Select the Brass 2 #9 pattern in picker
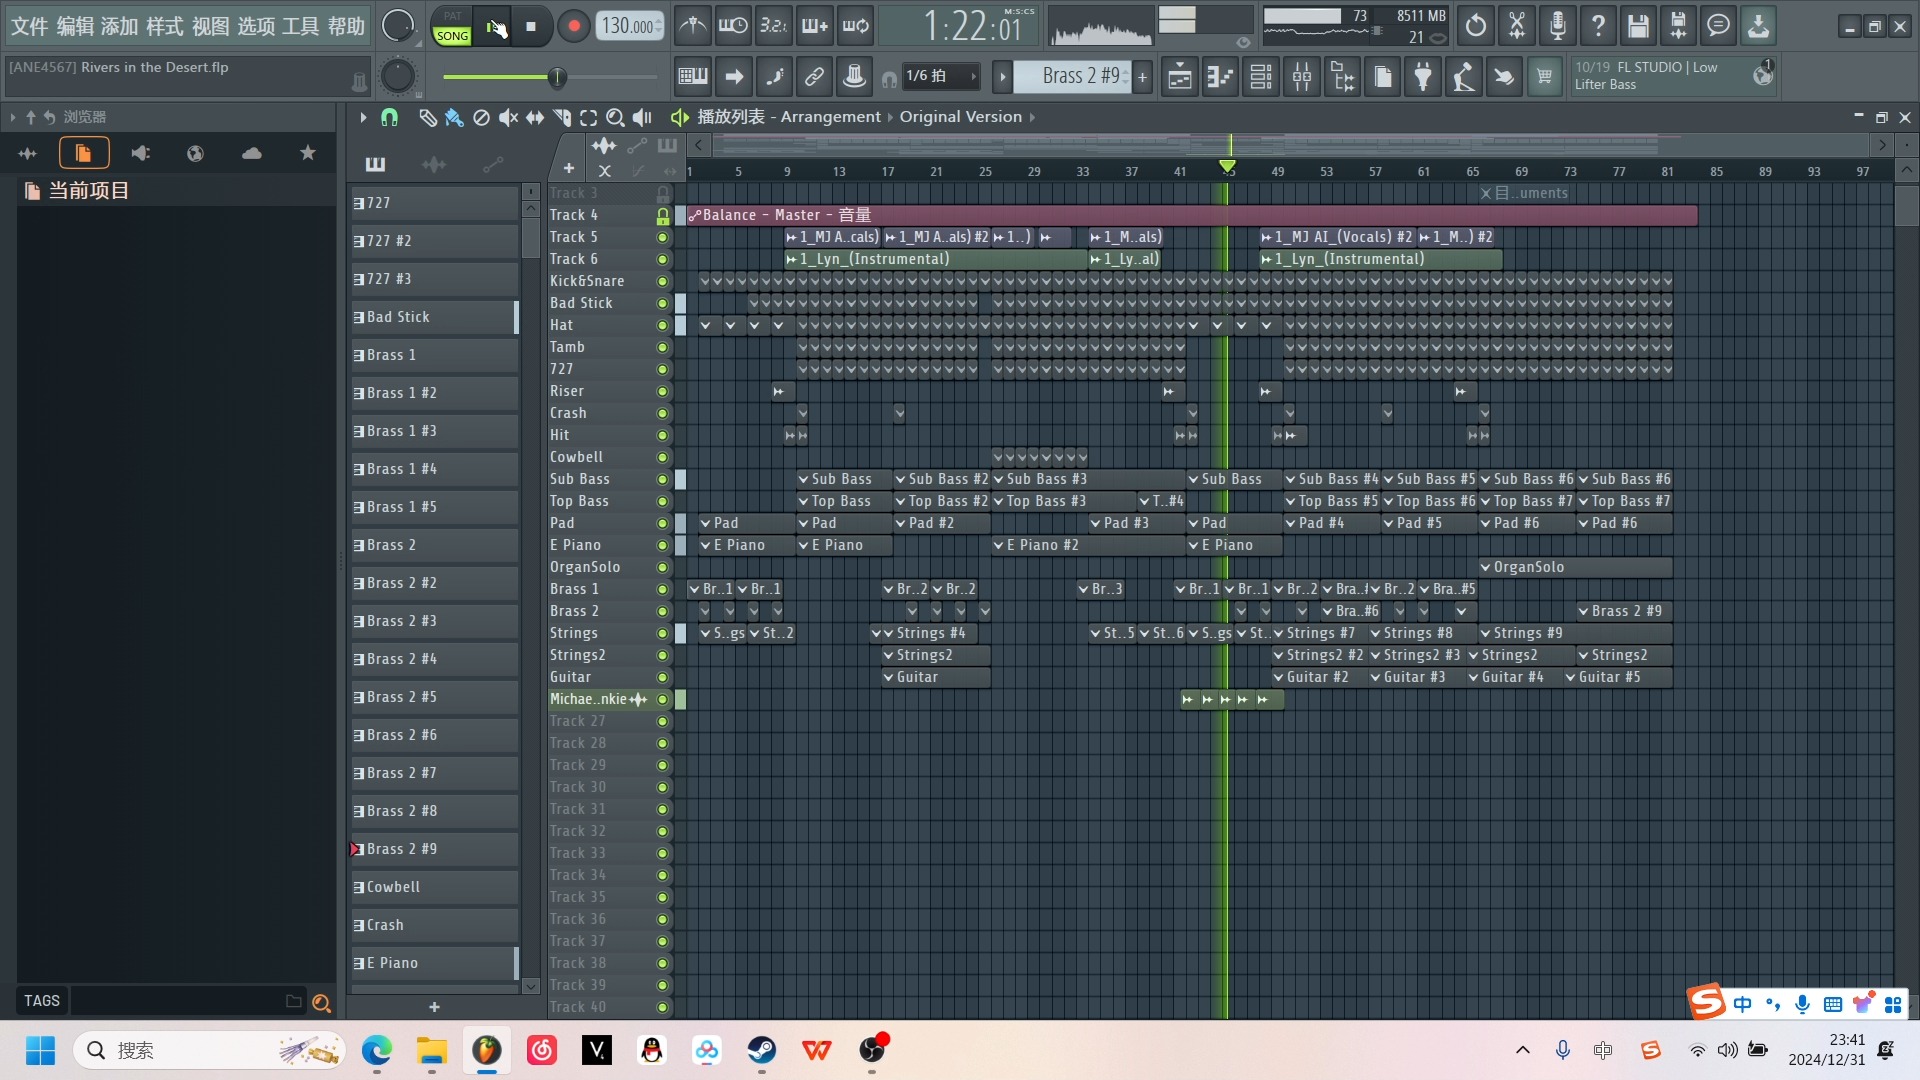This screenshot has width=1920, height=1080. tap(434, 849)
